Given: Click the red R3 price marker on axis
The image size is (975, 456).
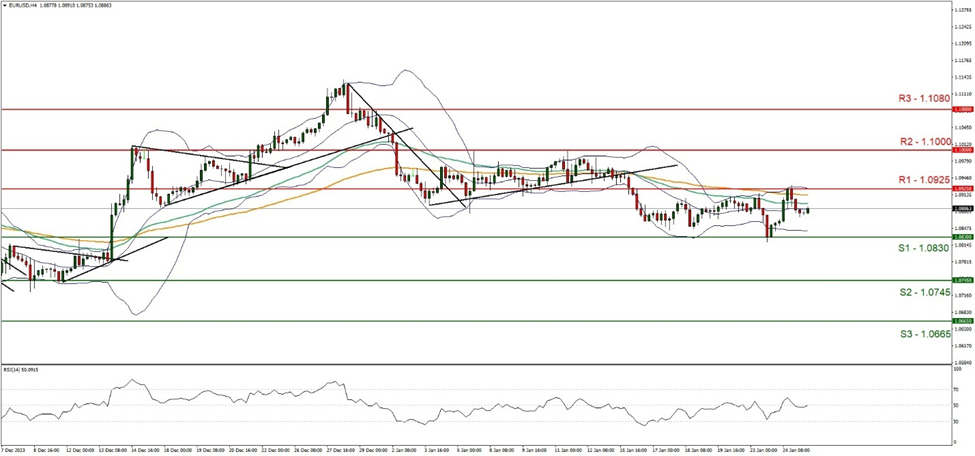Looking at the screenshot, I should pyautogui.click(x=961, y=109).
